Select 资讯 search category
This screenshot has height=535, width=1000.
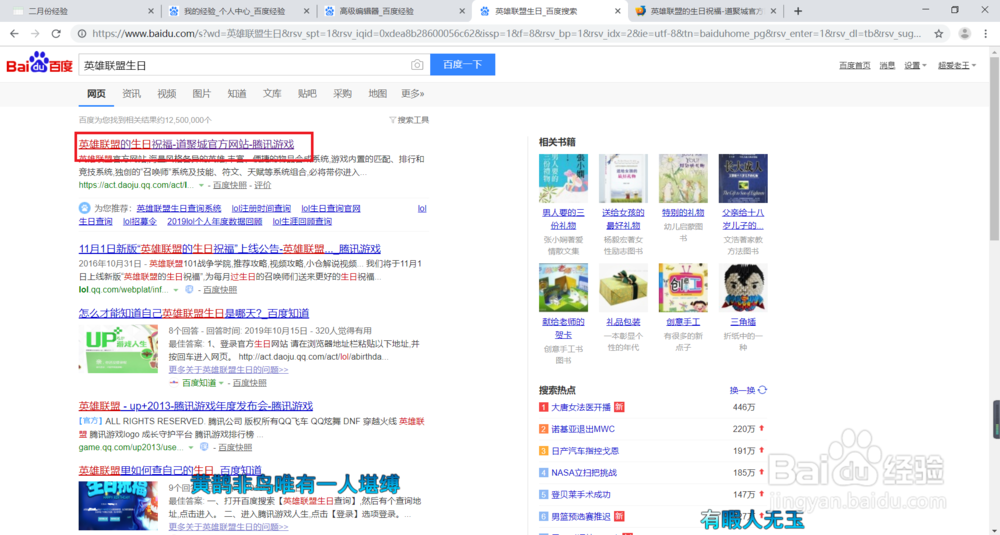[131, 94]
